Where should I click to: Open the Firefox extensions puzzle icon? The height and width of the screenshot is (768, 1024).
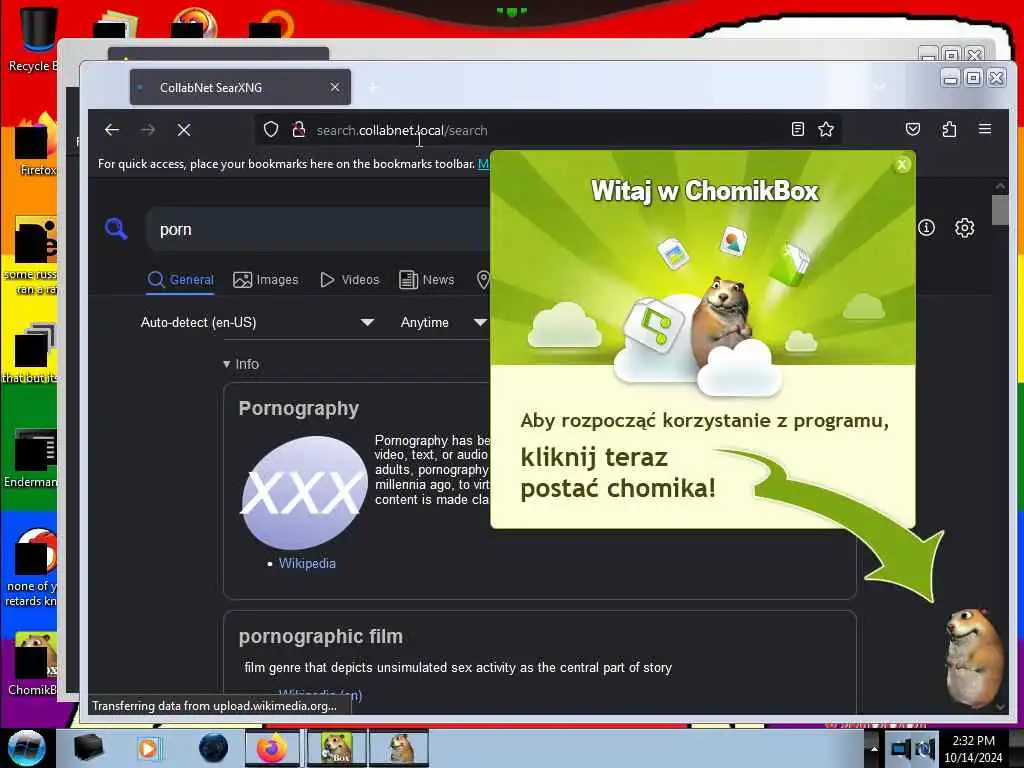pyautogui.click(x=949, y=129)
